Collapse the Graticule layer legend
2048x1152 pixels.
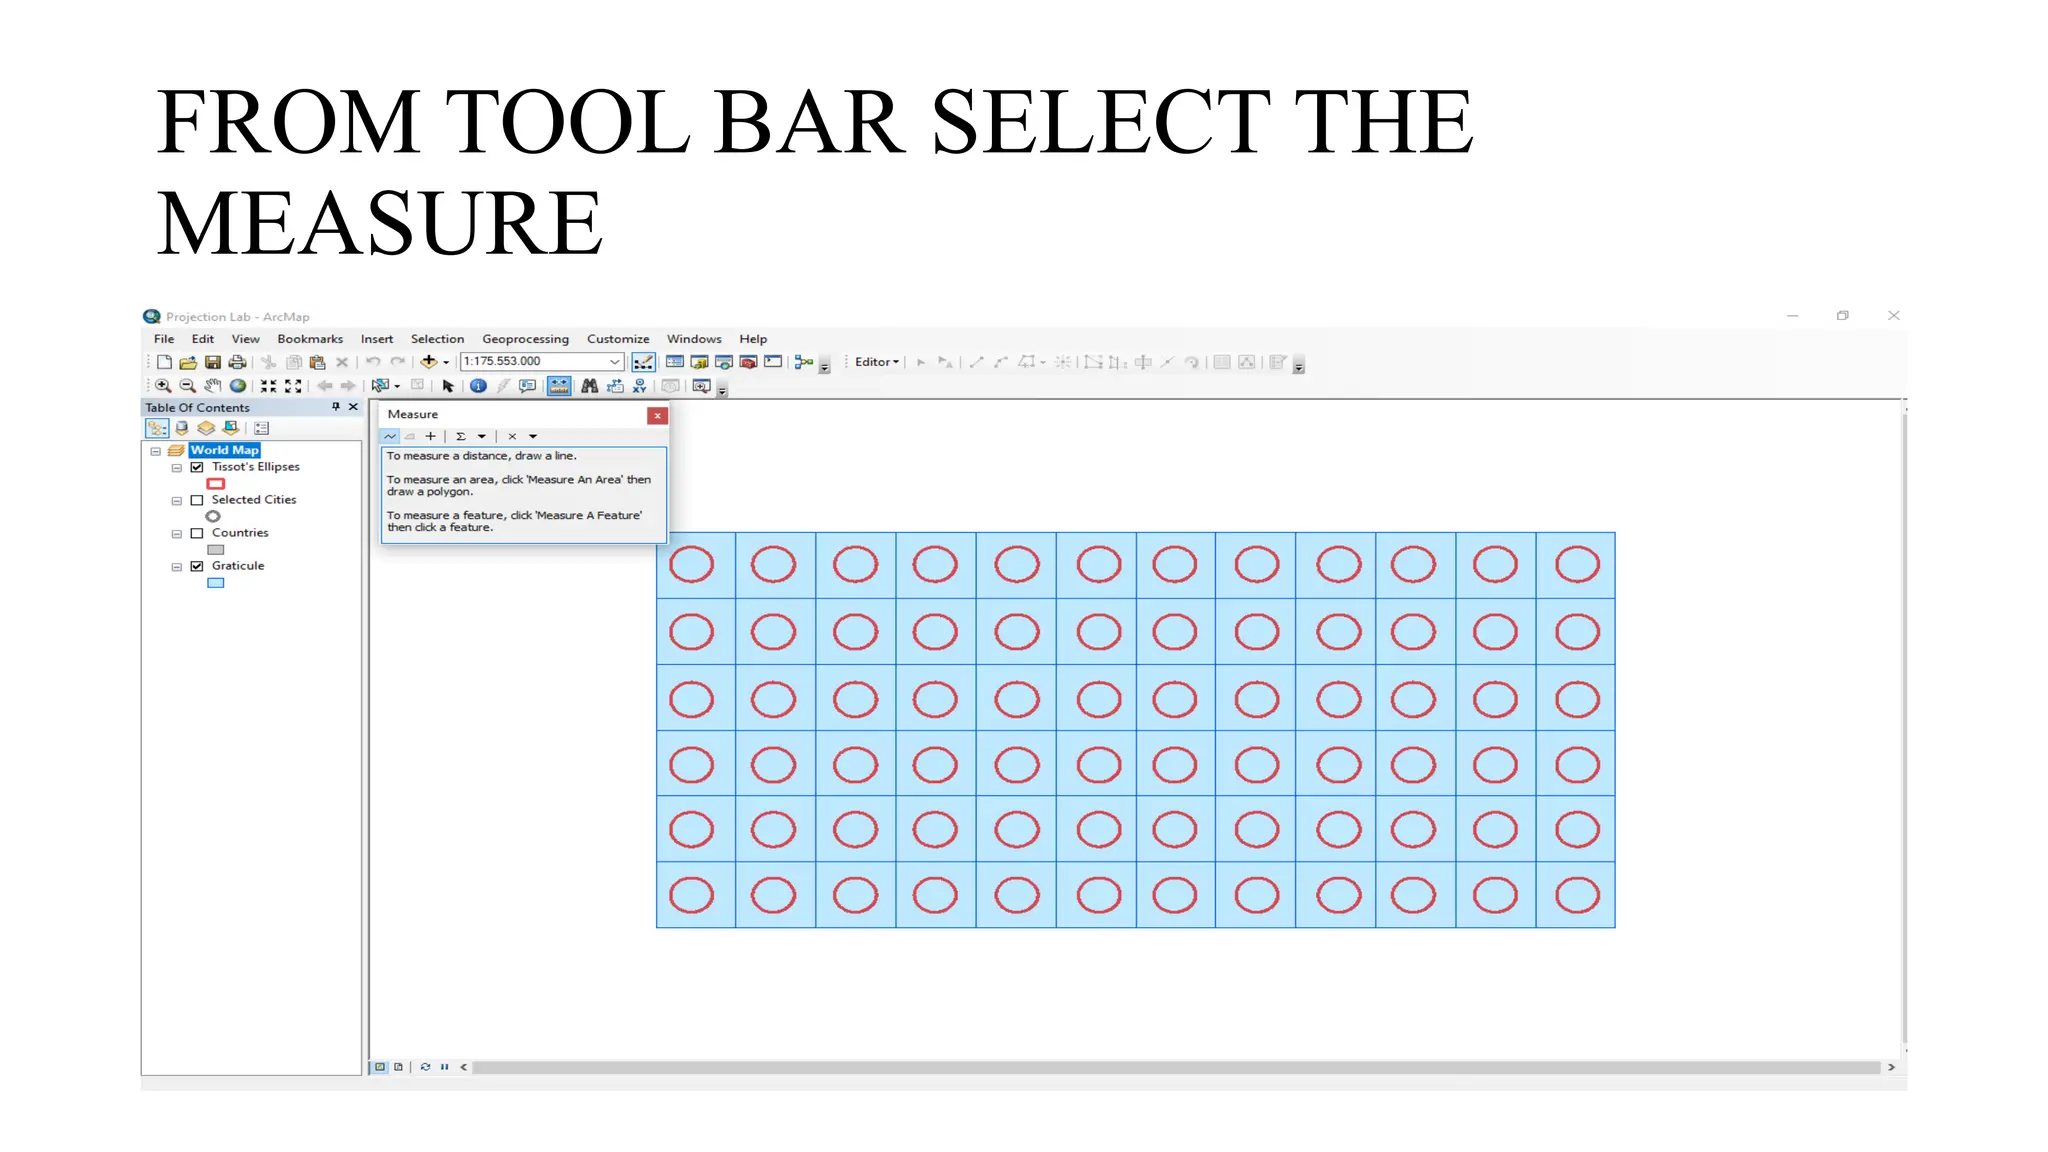177,567
